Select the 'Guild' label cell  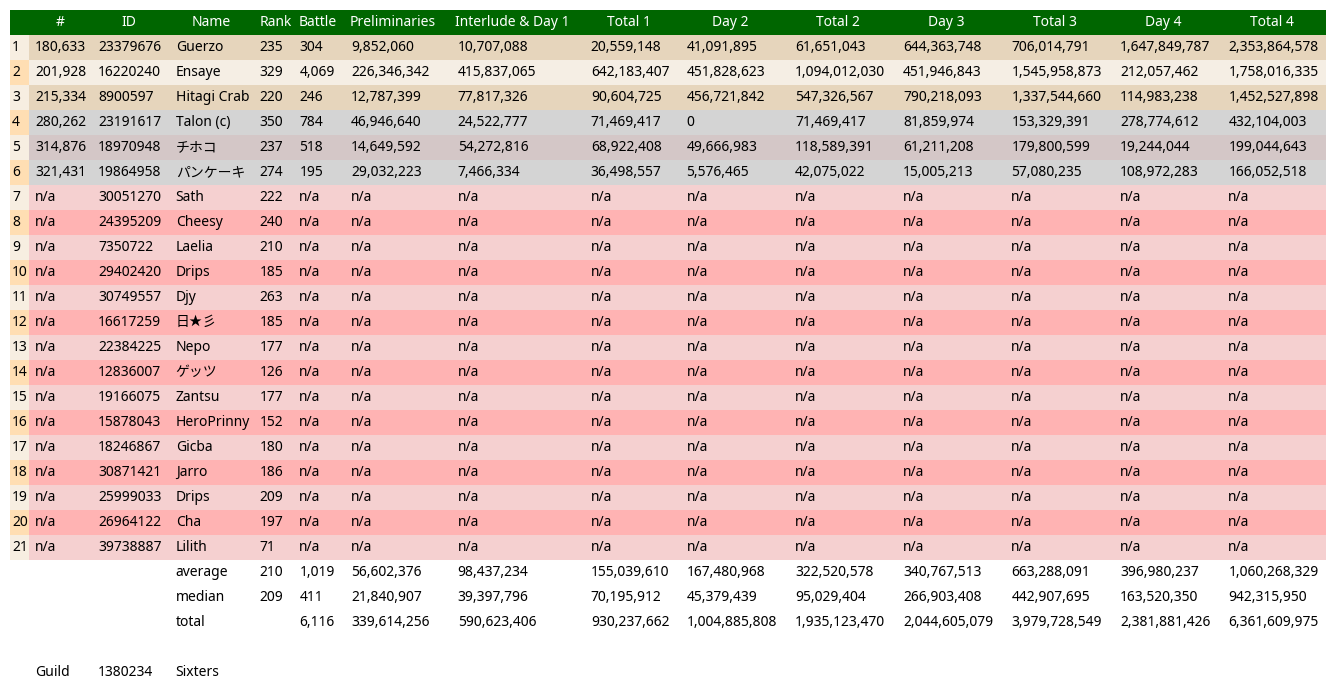(52, 671)
